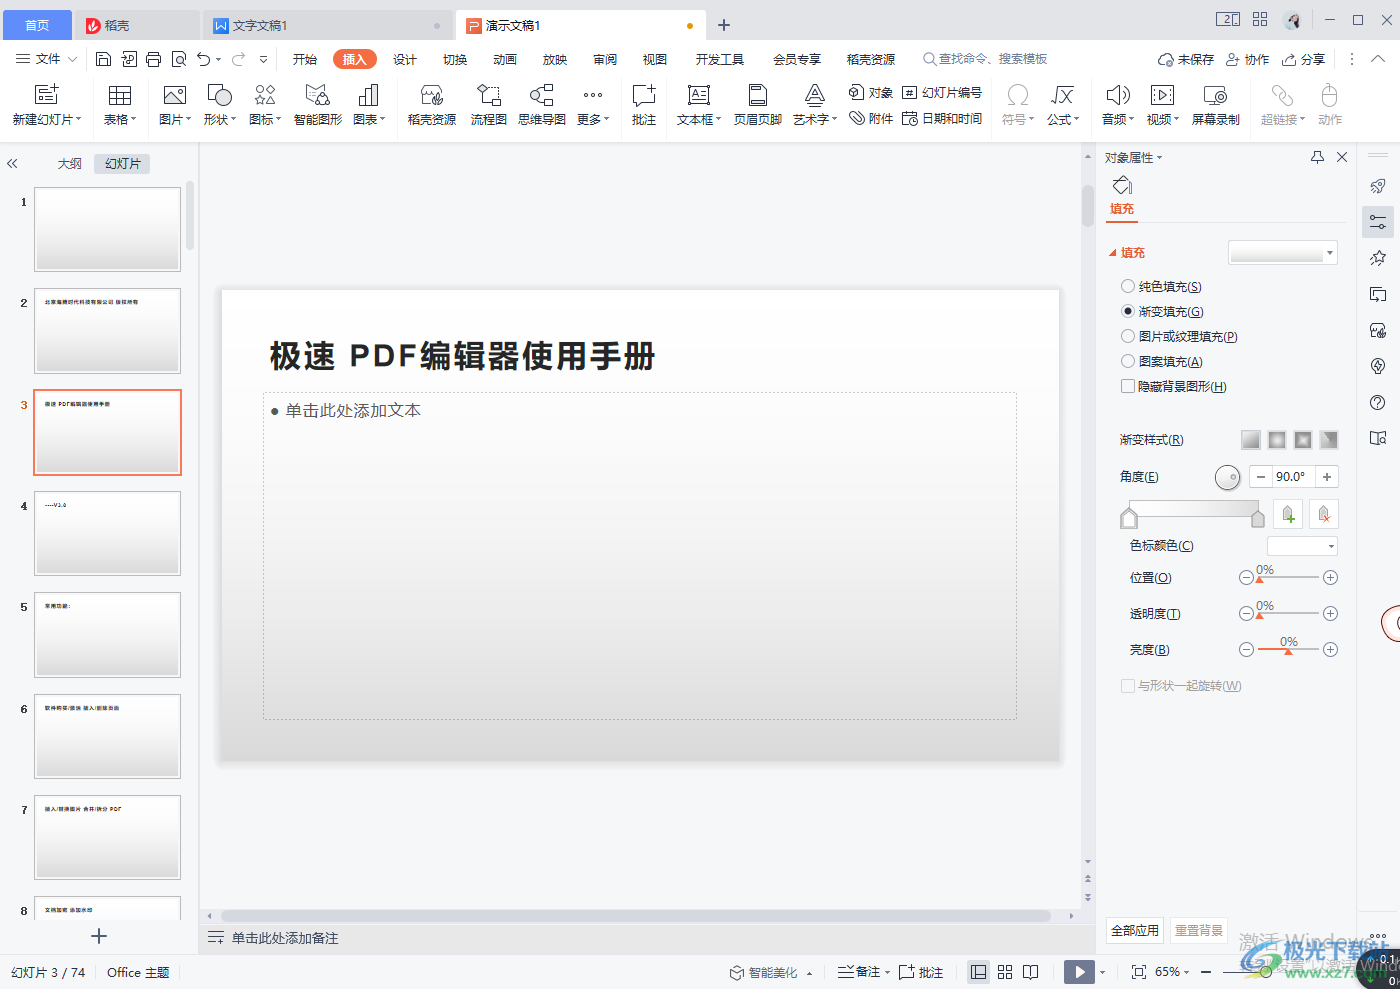Start 屏幕录制 (Screen Recording)

[x=1216, y=105]
